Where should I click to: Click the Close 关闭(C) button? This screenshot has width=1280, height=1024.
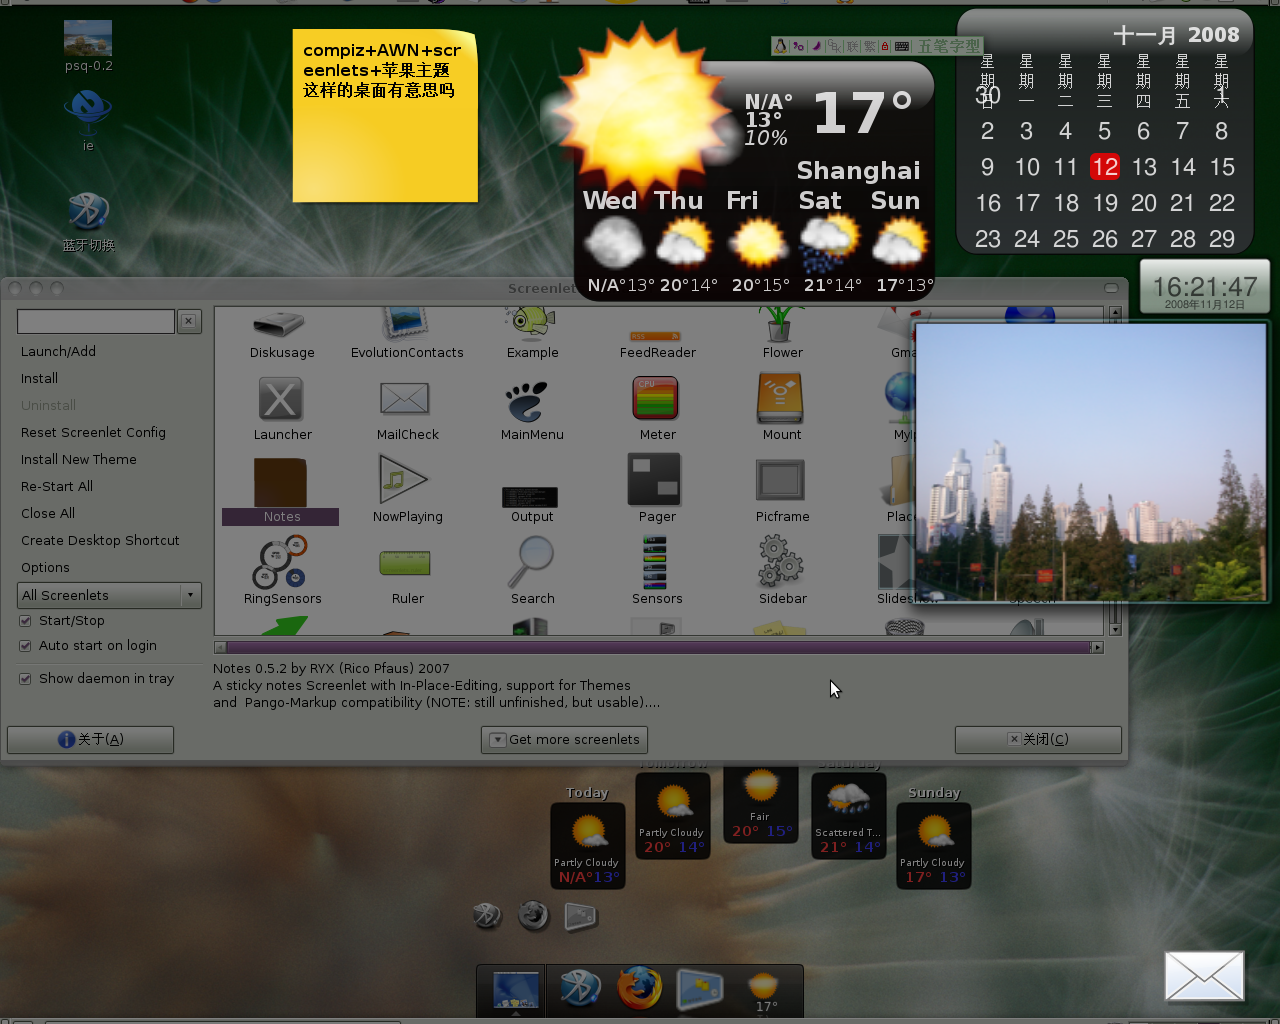(x=1038, y=740)
